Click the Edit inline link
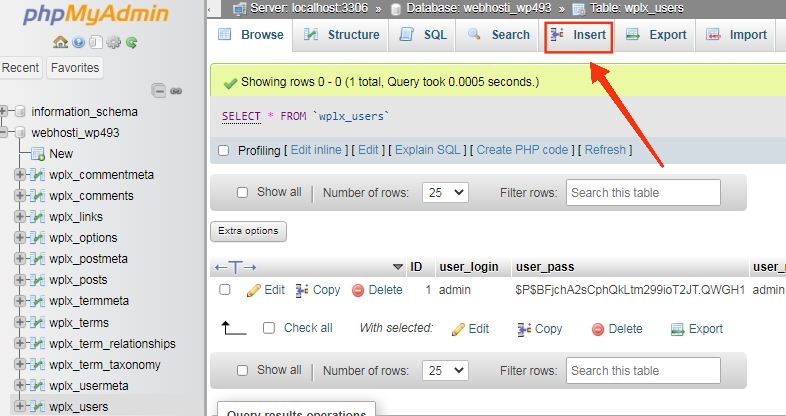This screenshot has height=416, width=786. 316,150
